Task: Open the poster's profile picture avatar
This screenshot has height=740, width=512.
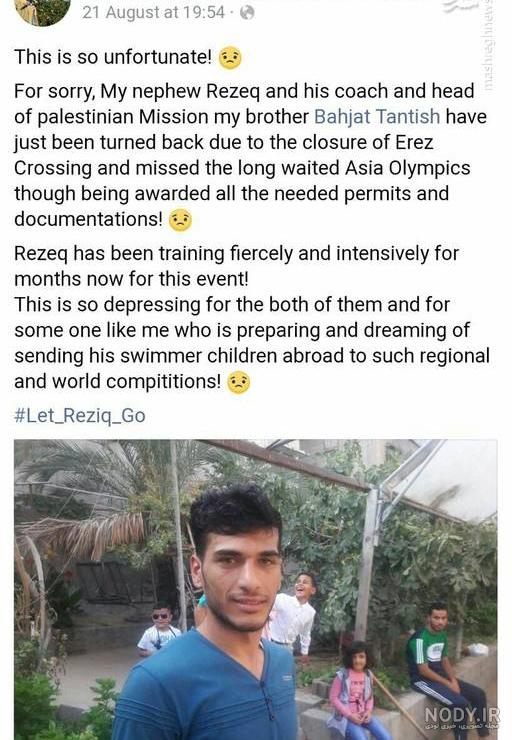Action: pyautogui.click(x=43, y=9)
